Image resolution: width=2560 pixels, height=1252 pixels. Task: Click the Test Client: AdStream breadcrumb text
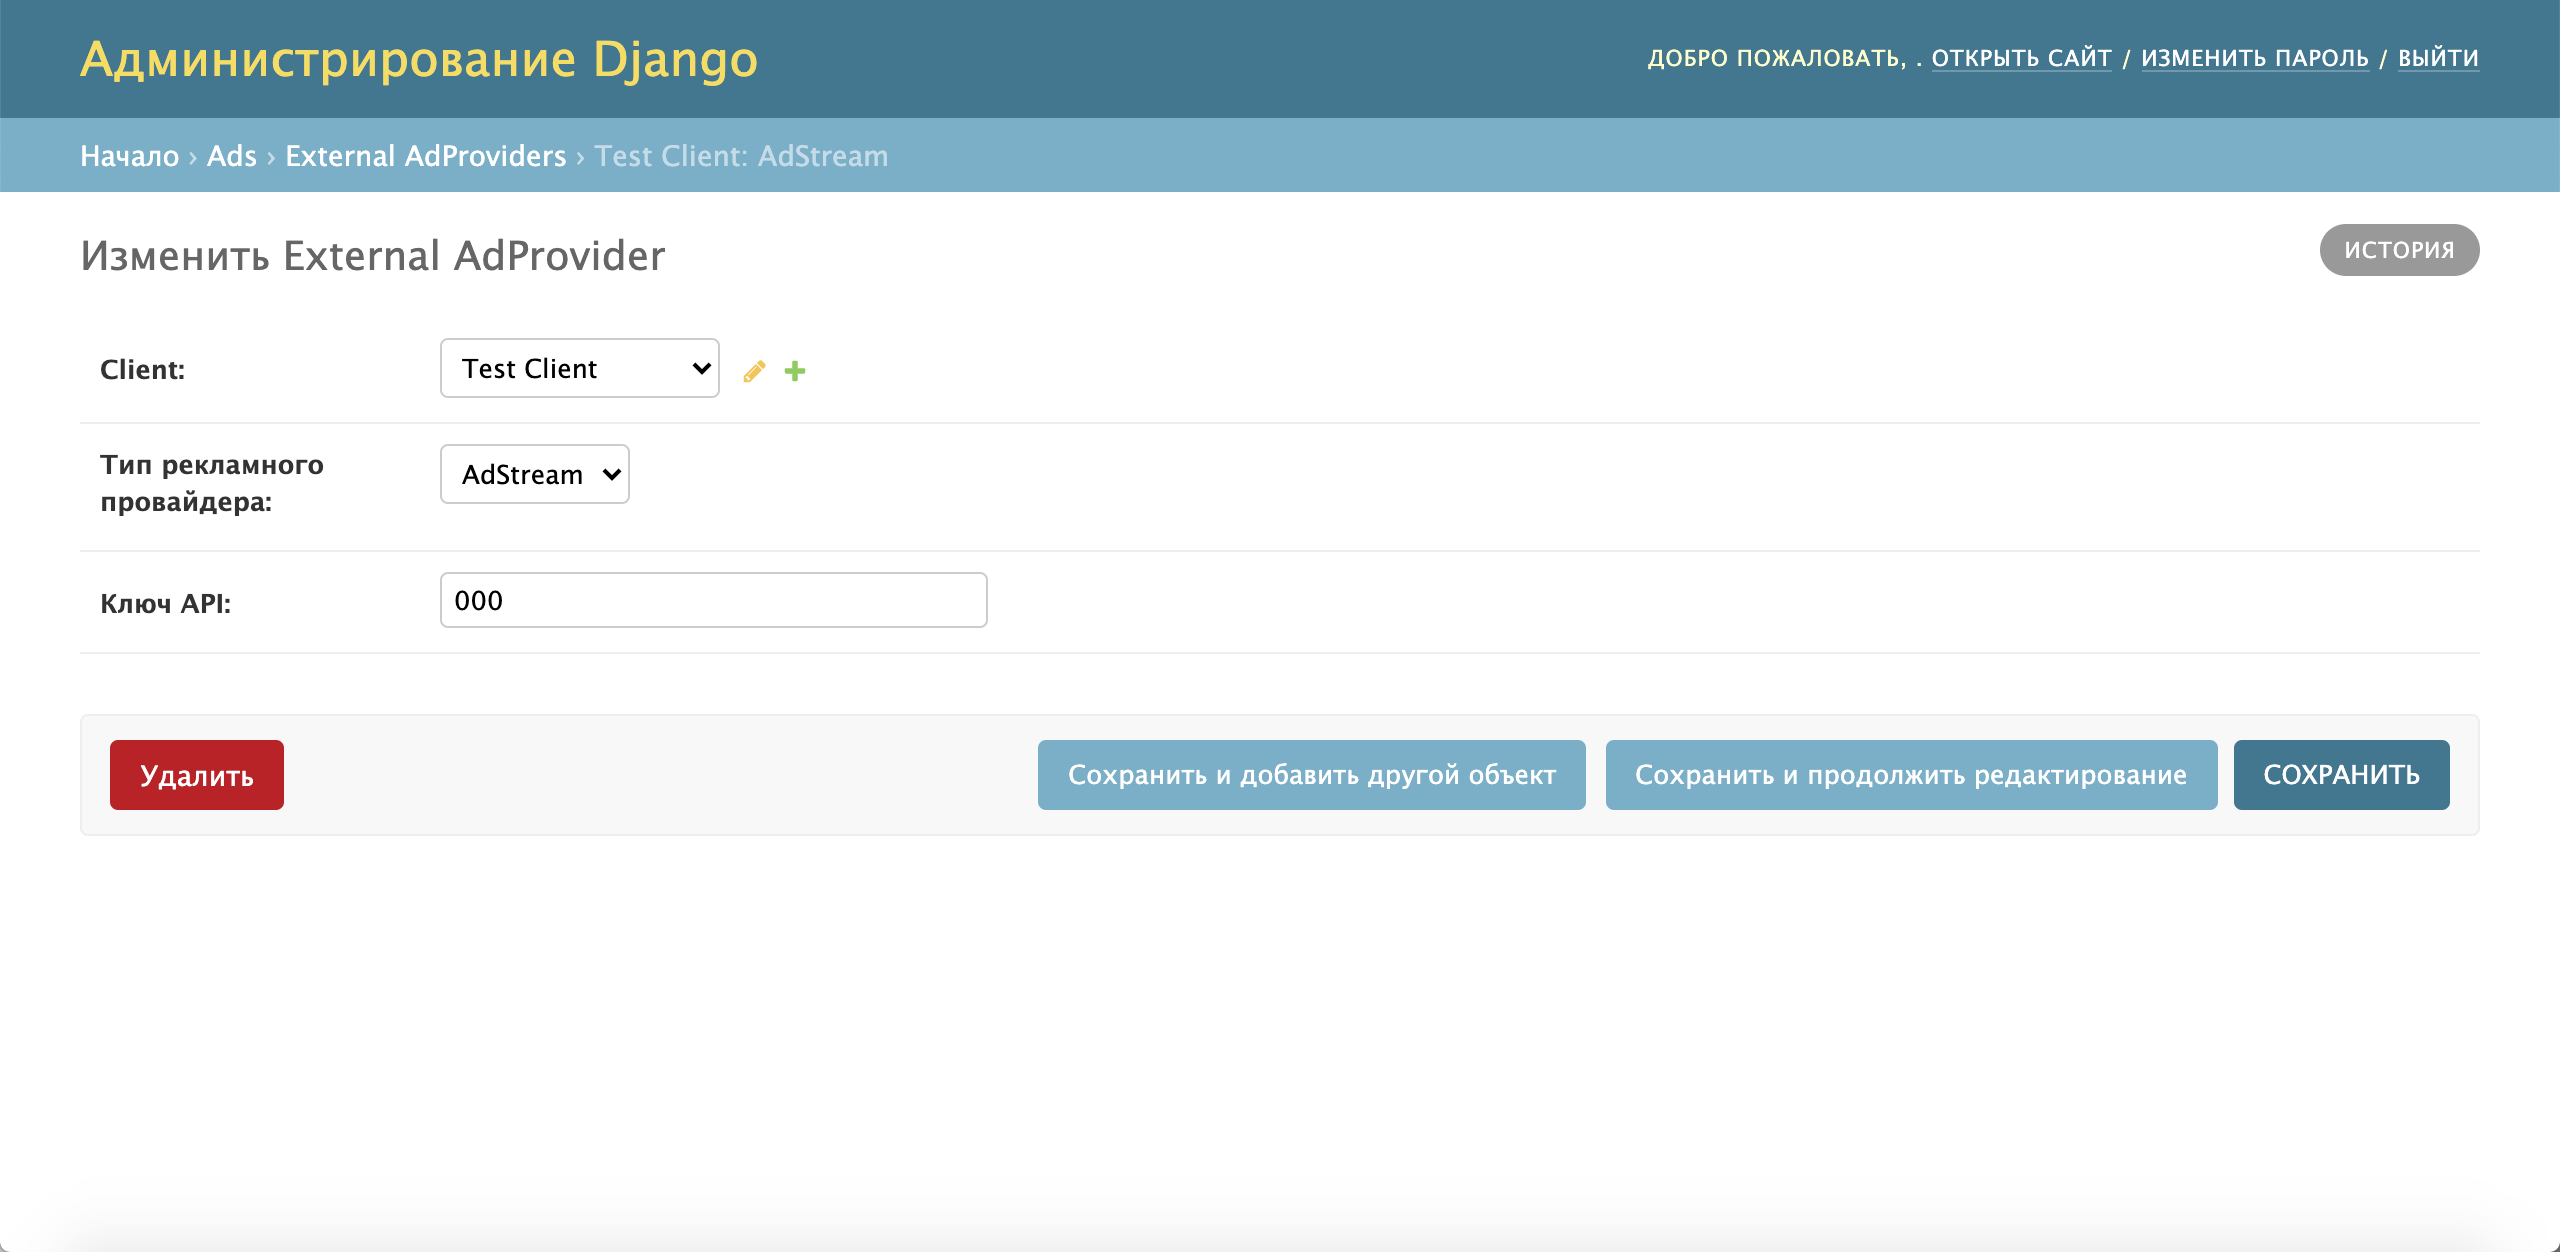741,156
